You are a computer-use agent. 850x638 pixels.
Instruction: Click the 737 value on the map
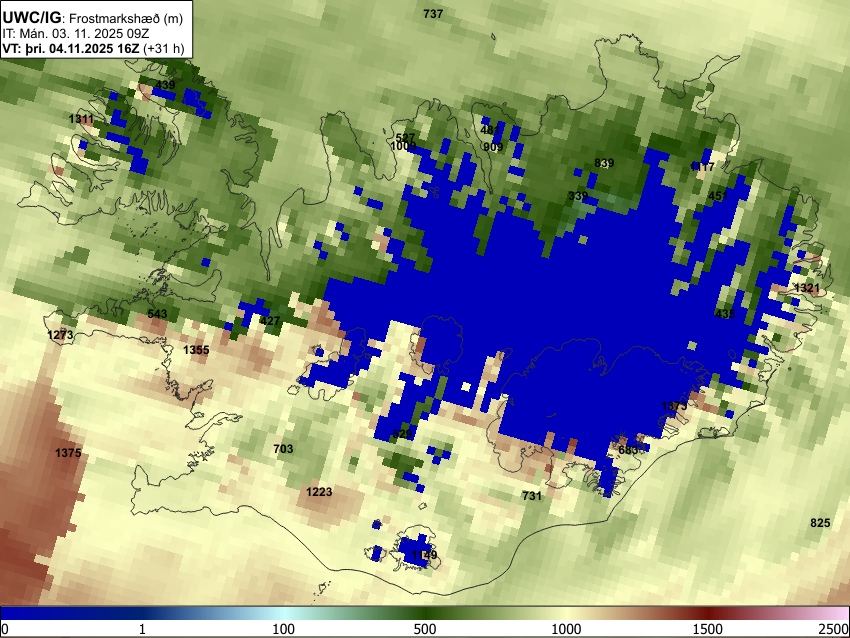coord(433,14)
